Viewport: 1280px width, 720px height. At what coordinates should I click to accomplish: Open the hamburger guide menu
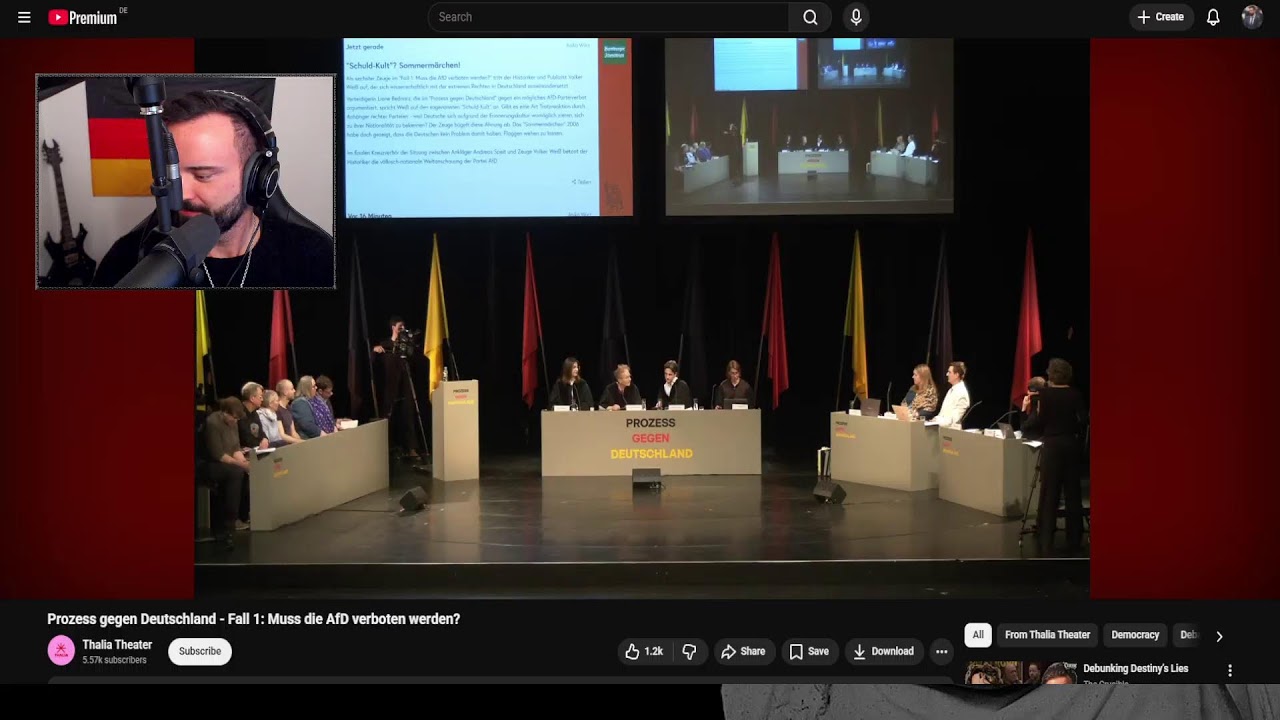(24, 17)
